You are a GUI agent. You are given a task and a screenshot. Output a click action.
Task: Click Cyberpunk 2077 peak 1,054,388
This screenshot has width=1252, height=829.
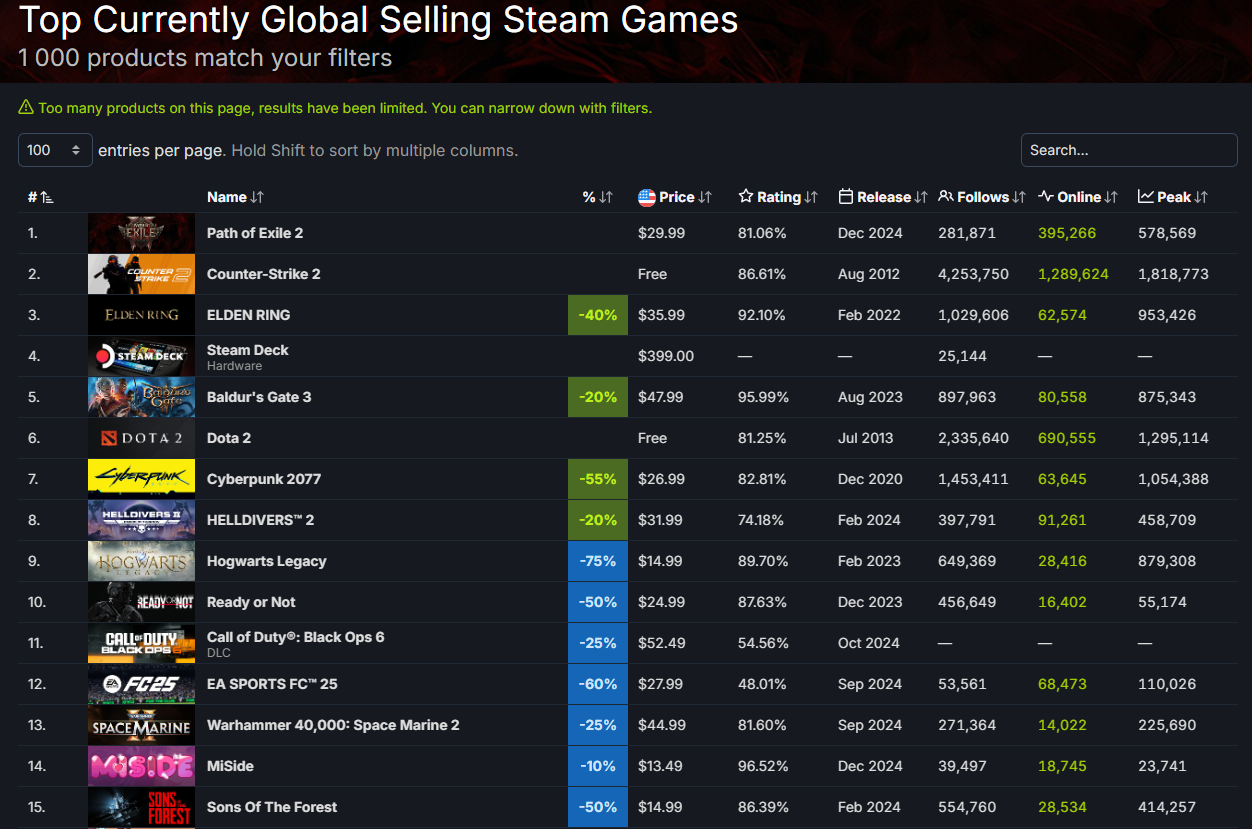coord(1173,479)
